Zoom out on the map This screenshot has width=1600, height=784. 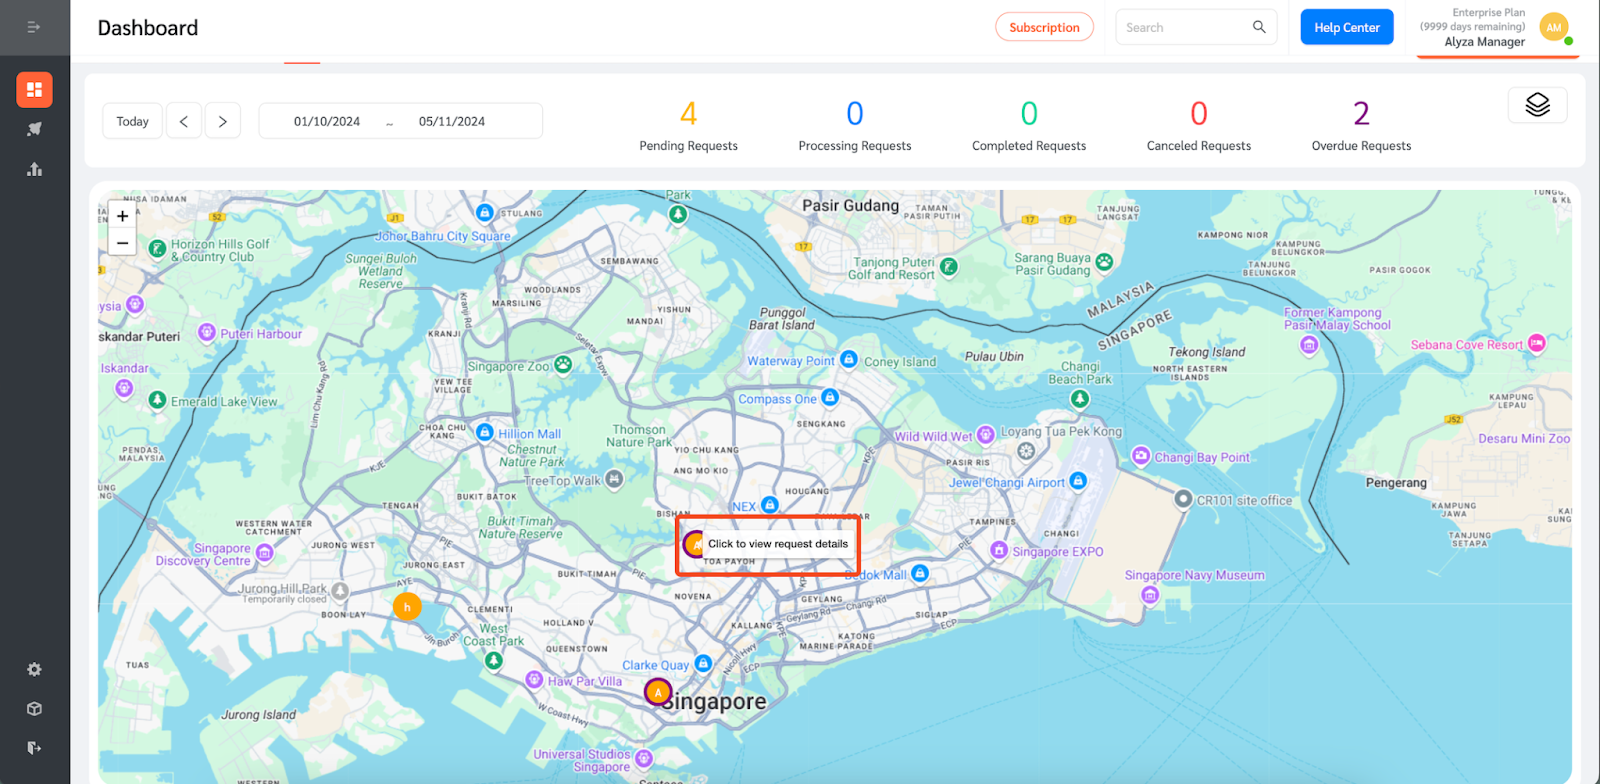tap(122, 242)
